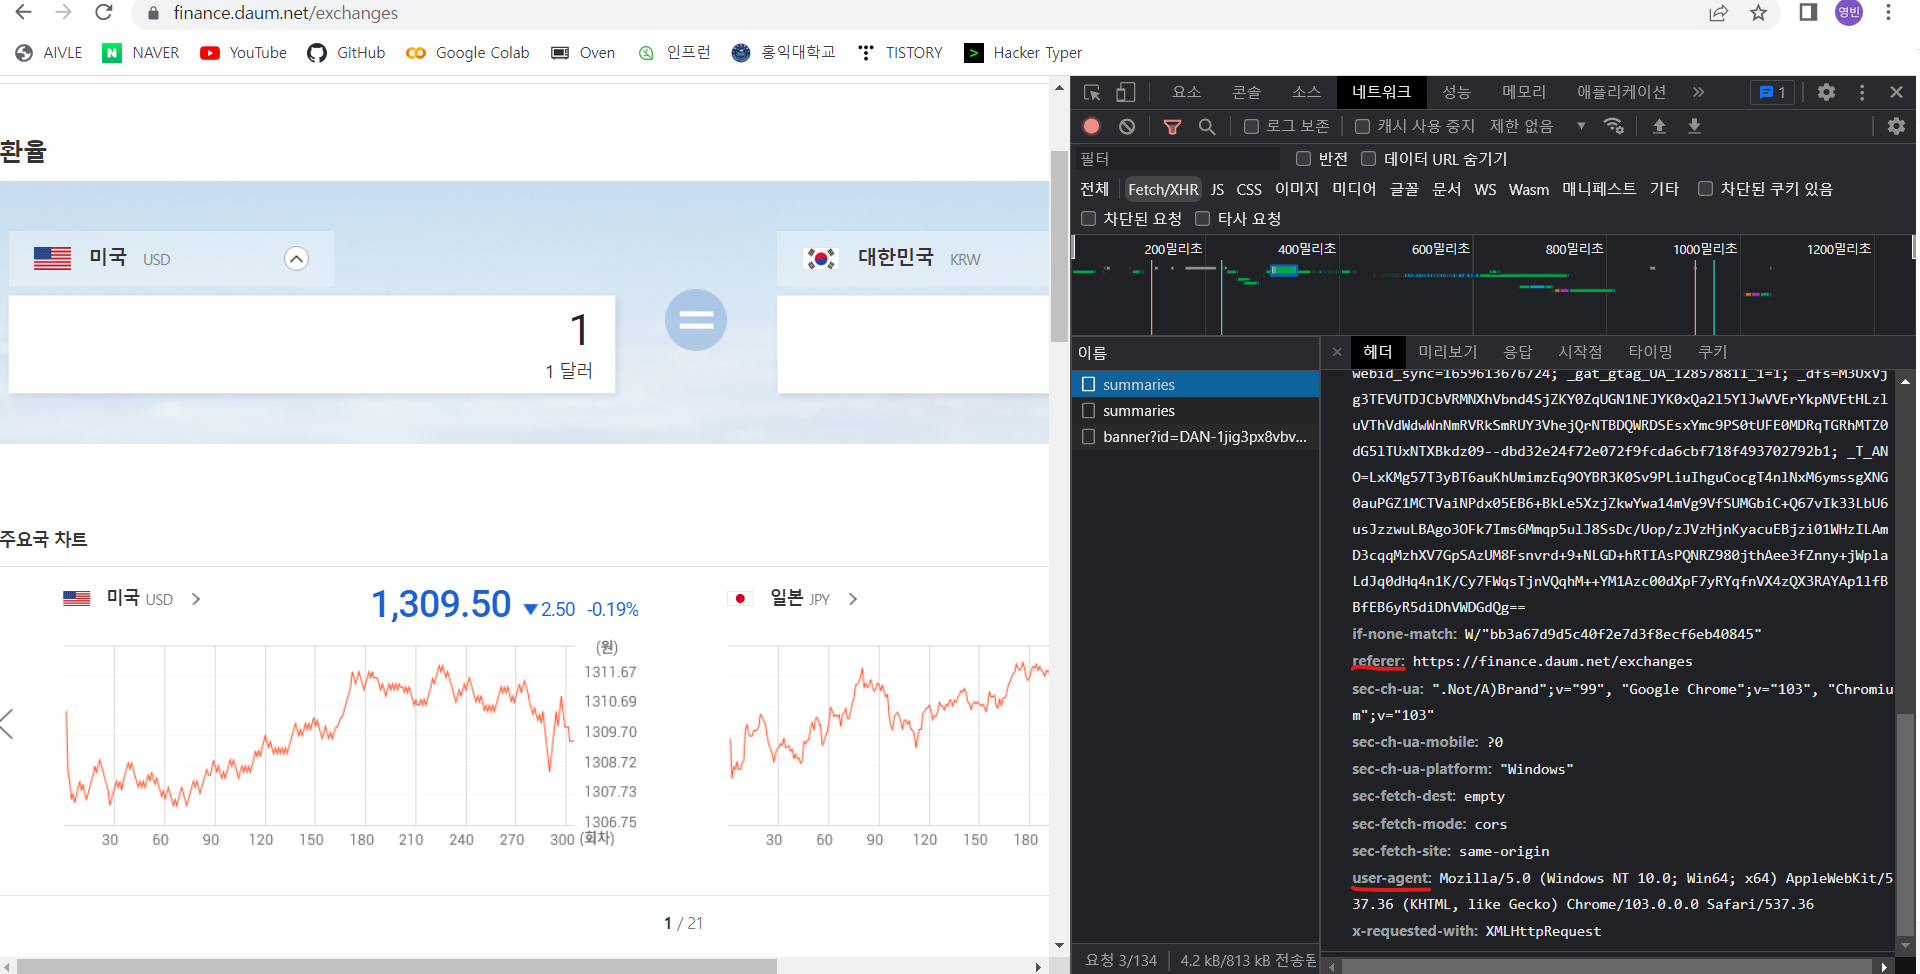Click the headers pane vertical scrollbar
Viewport: 1920px width, 974px height.
(x=1906, y=825)
